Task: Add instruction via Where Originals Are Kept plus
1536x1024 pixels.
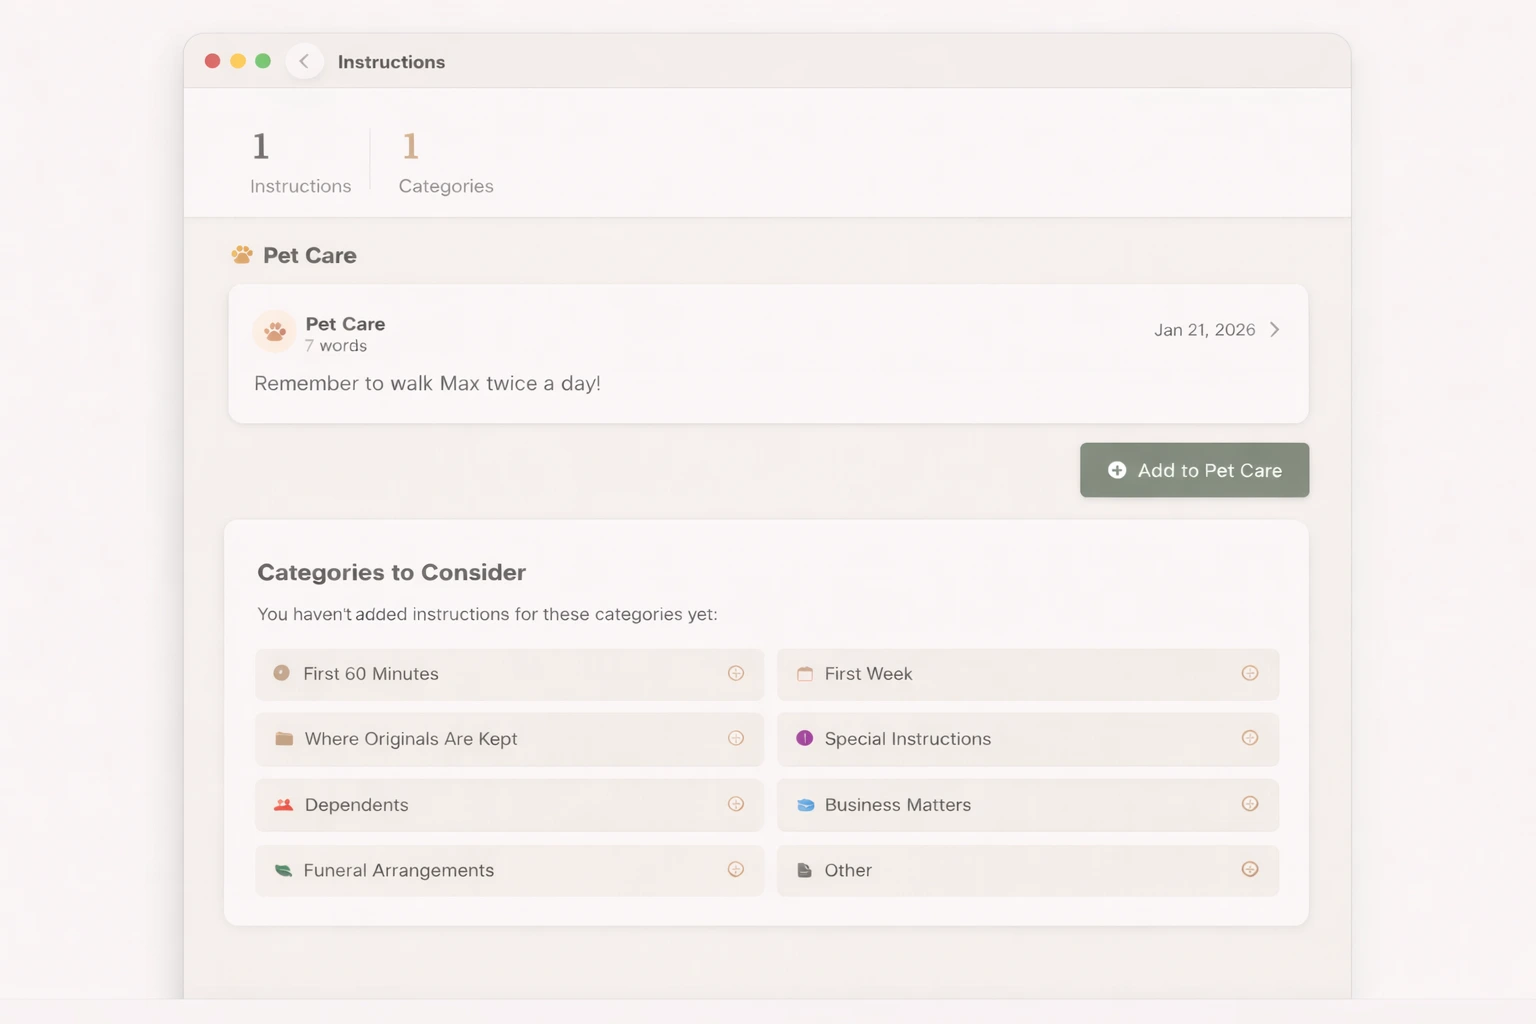Action: click(736, 739)
